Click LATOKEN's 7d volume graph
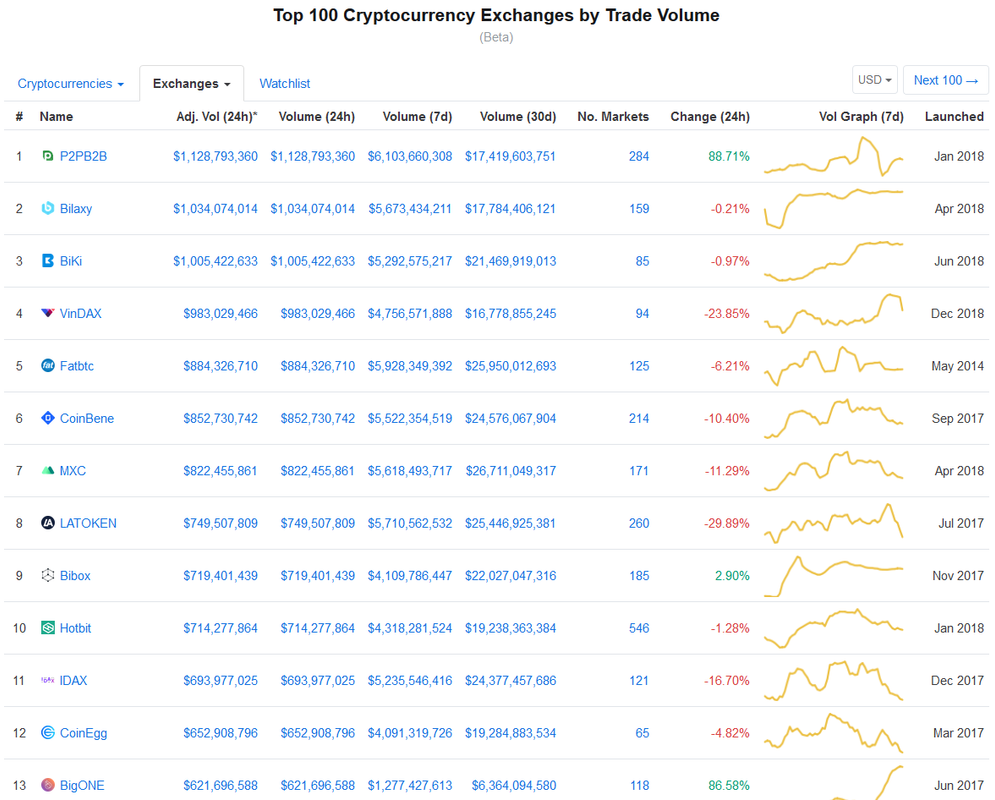Viewport: 995px width, 800px height. 833,523
